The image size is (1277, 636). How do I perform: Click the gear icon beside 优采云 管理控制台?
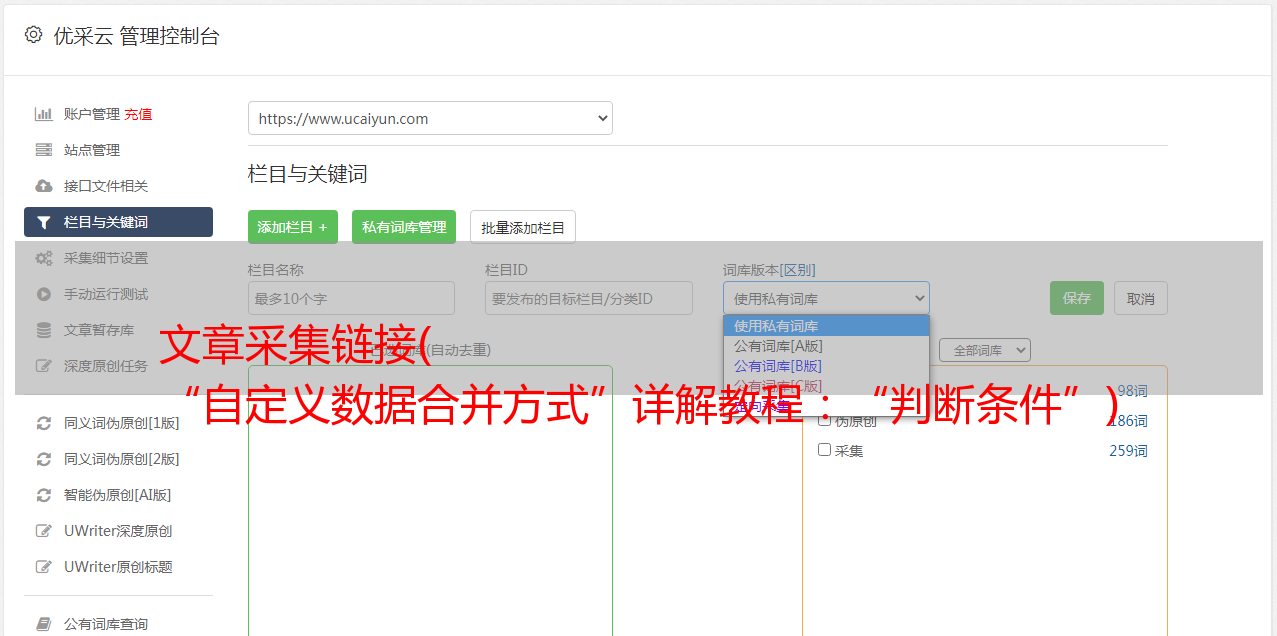33,35
